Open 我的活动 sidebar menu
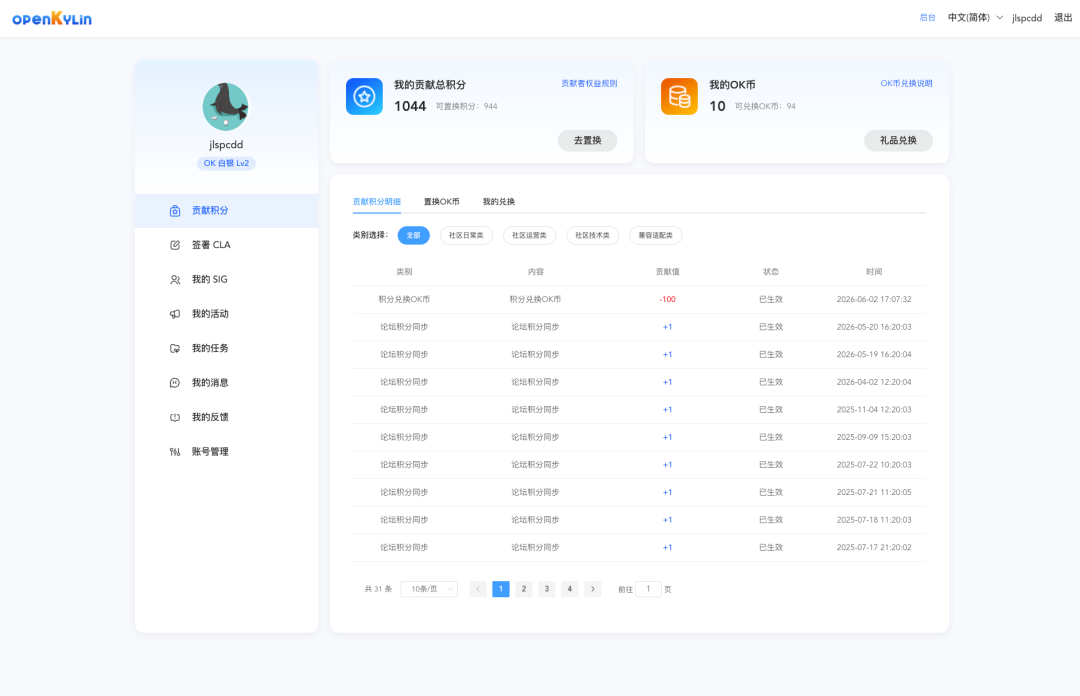This screenshot has height=696, width=1080. click(227, 314)
